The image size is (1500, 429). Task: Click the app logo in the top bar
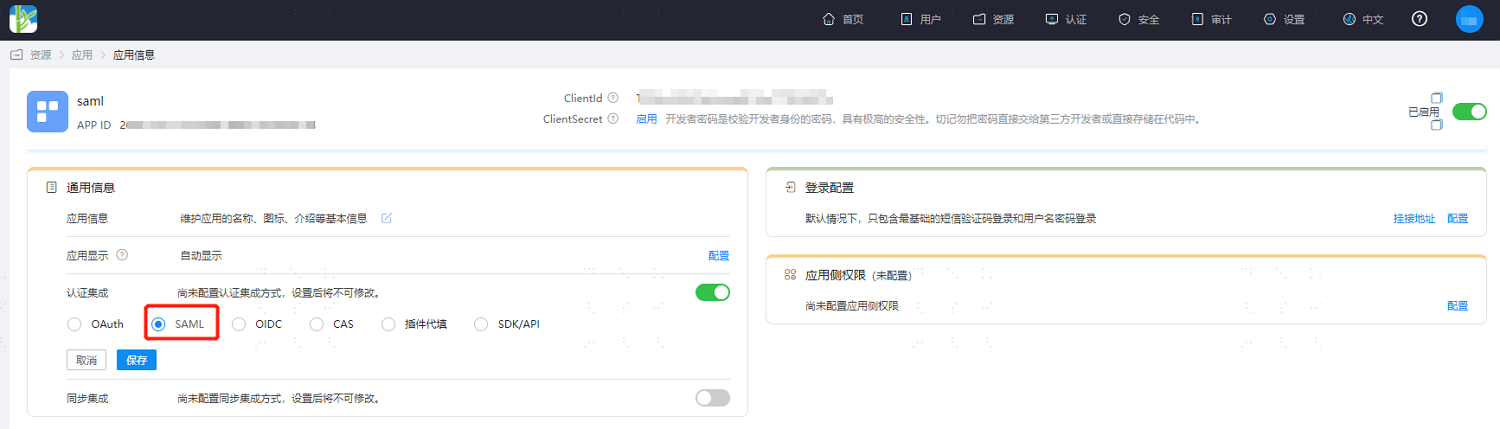(23, 19)
